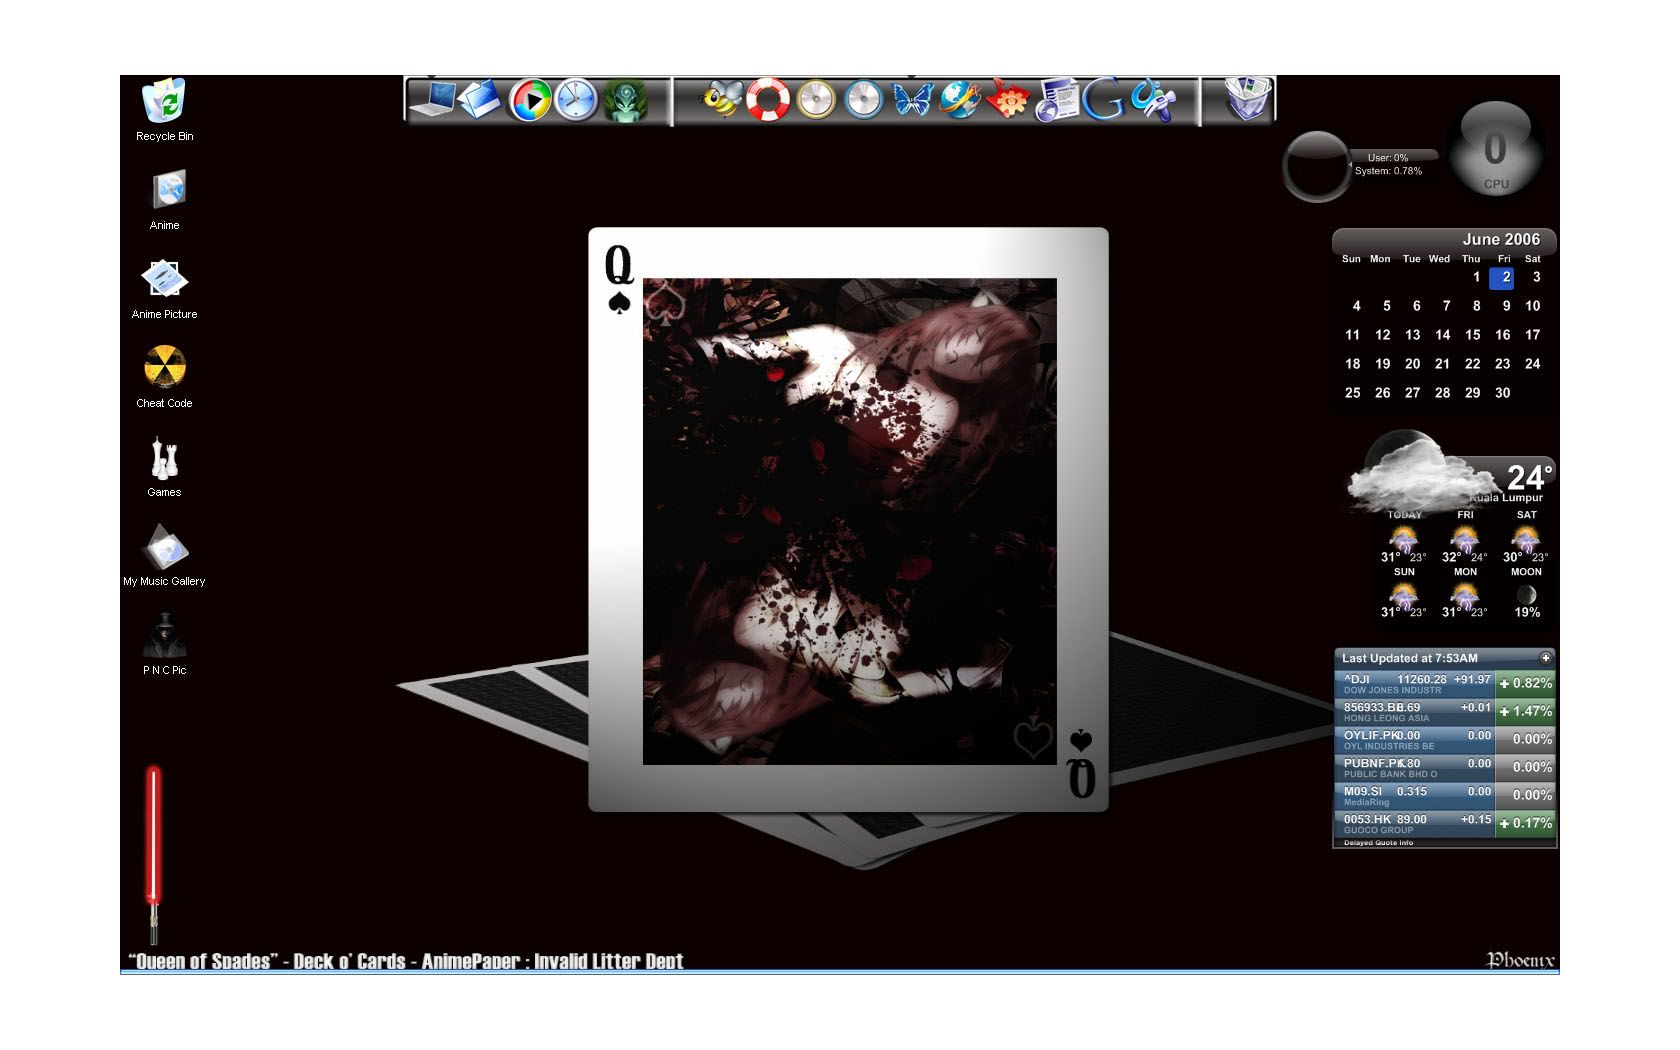Open the My Music Gallery folder
This screenshot has width=1680, height=1050.
164,549
